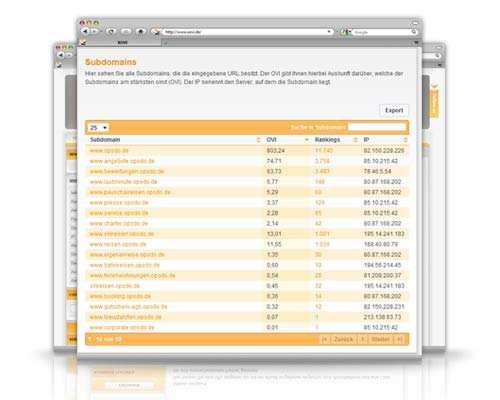Open the www.service.opodo.de link
The image size is (500, 400).
pyautogui.click(x=119, y=213)
